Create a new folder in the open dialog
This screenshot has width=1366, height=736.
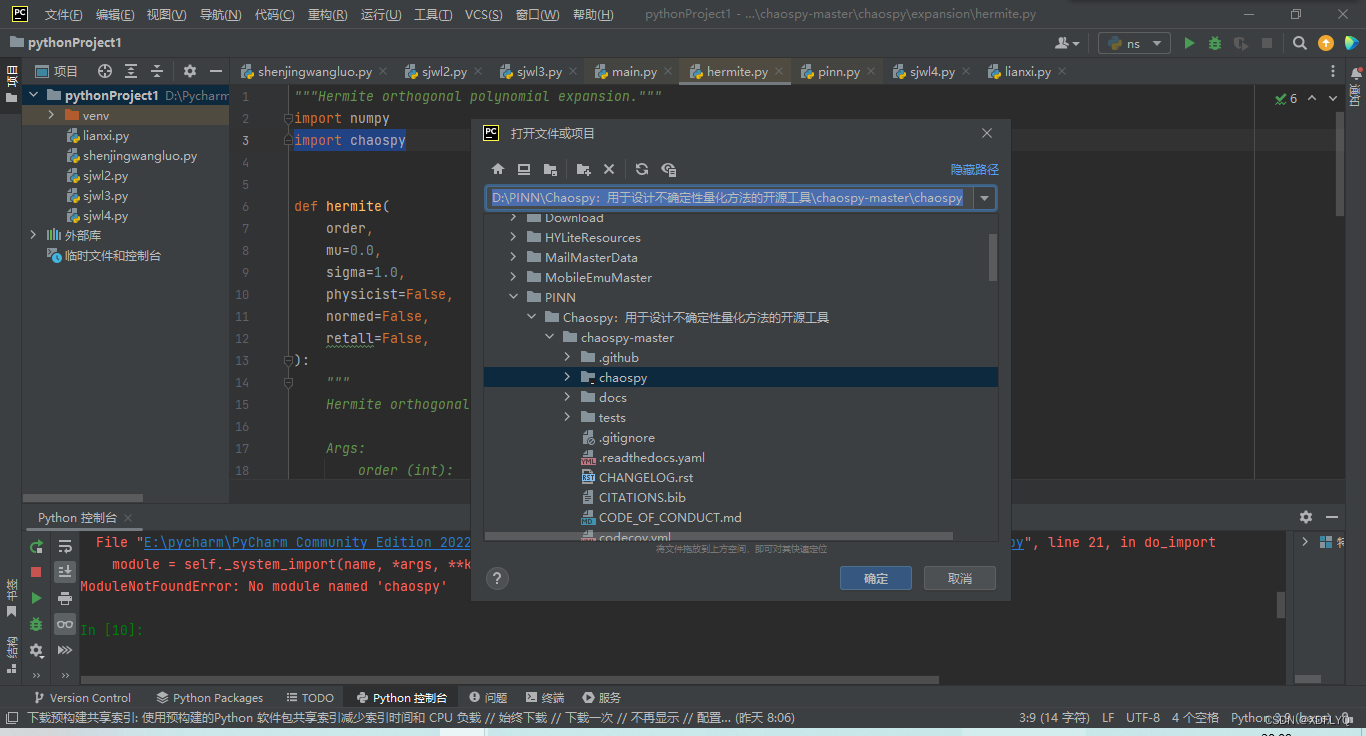point(583,169)
